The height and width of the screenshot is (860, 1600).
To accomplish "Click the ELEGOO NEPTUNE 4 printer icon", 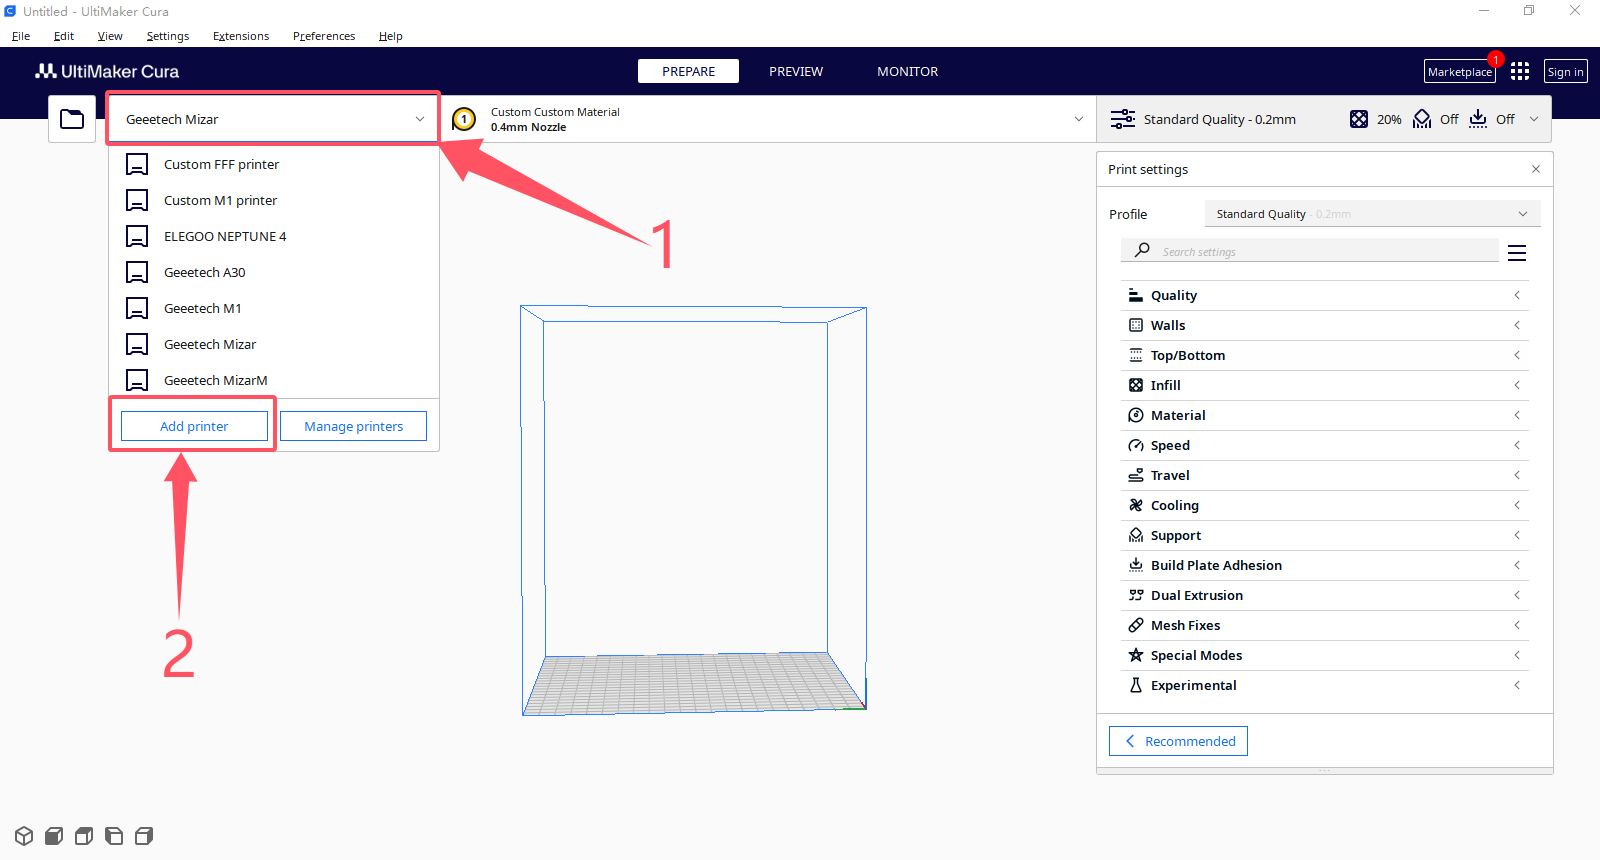I will tap(137, 236).
